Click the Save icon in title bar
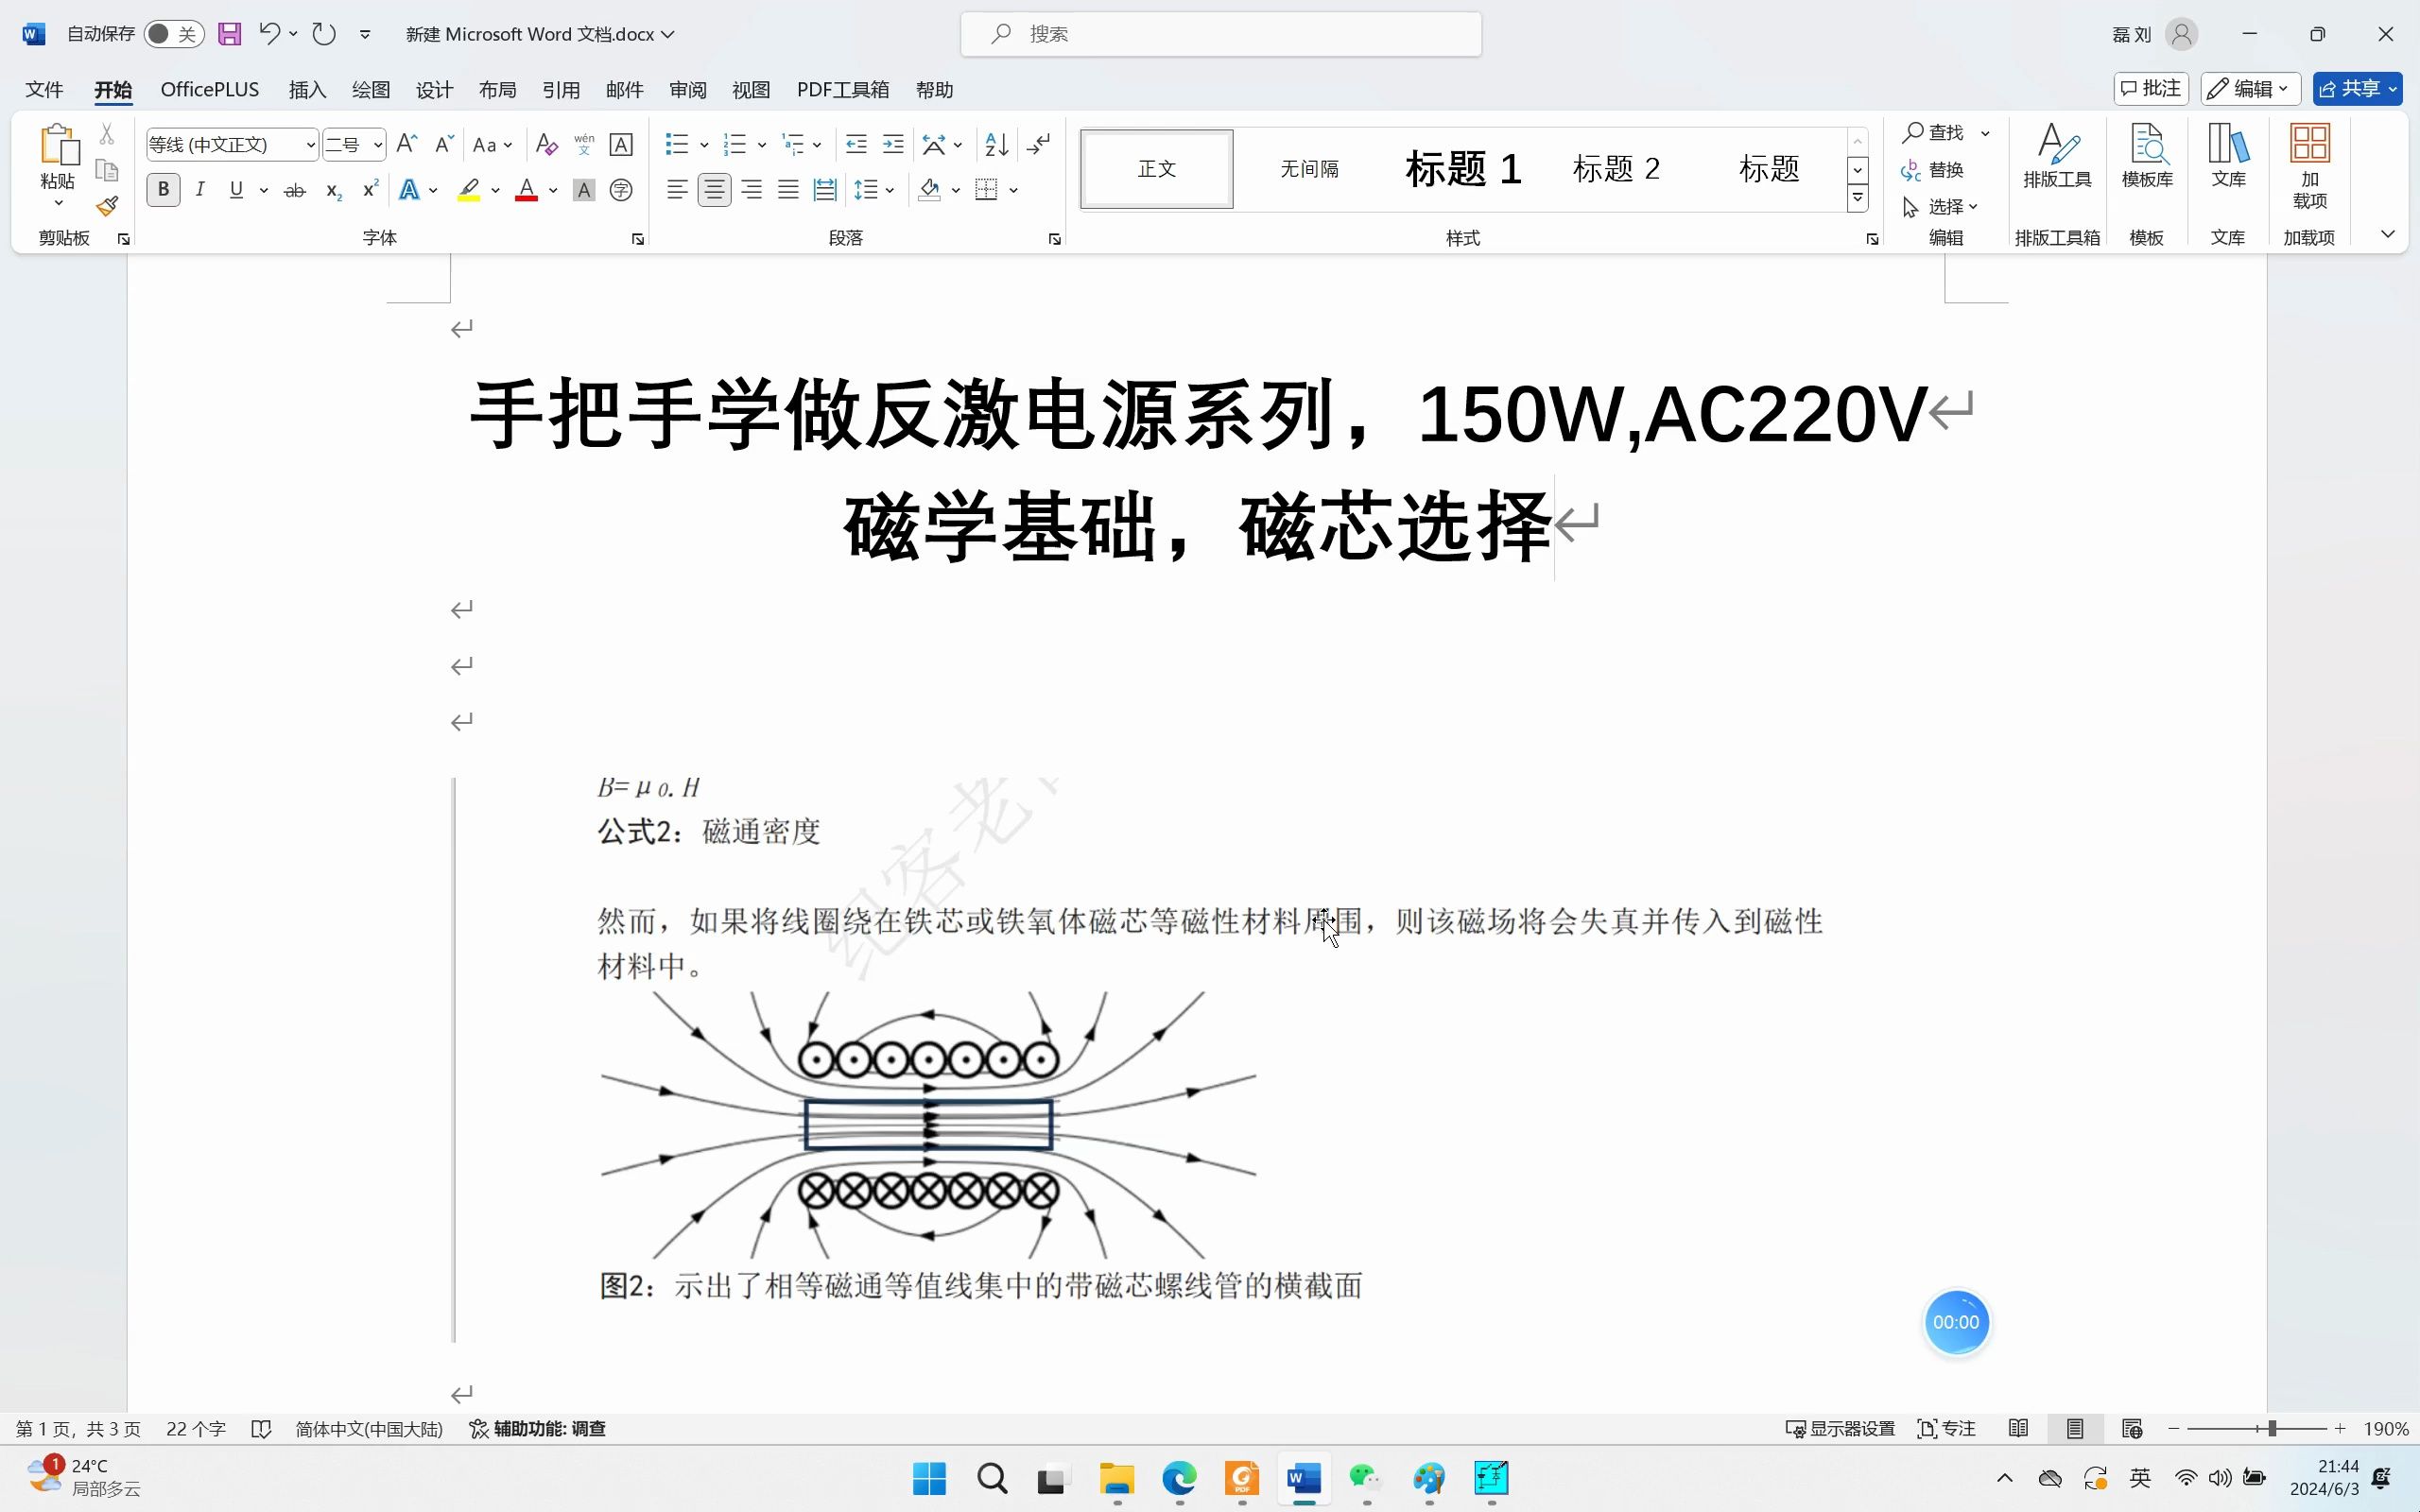Screen dimensions: 2420x1512 point(230,34)
